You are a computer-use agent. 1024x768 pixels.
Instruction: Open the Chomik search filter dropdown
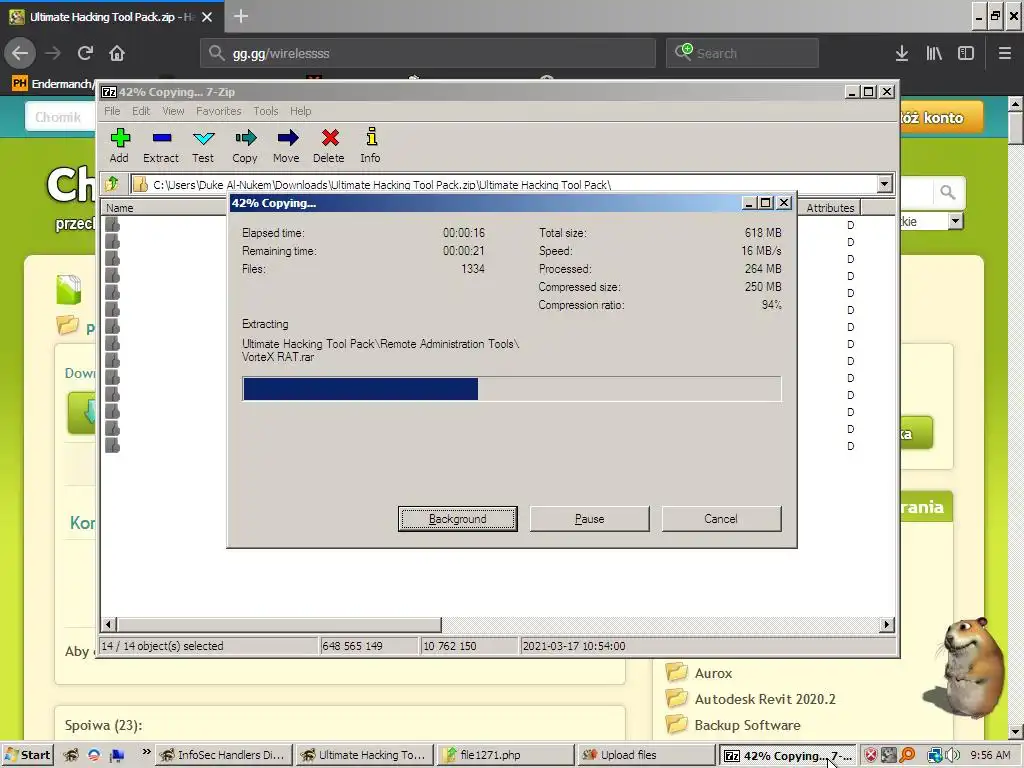(x=955, y=221)
